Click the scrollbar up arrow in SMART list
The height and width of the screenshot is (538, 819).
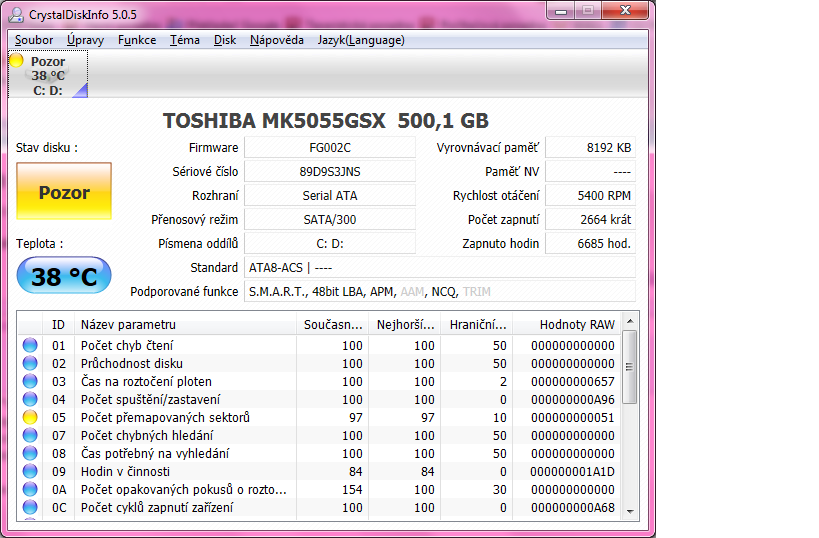630,321
